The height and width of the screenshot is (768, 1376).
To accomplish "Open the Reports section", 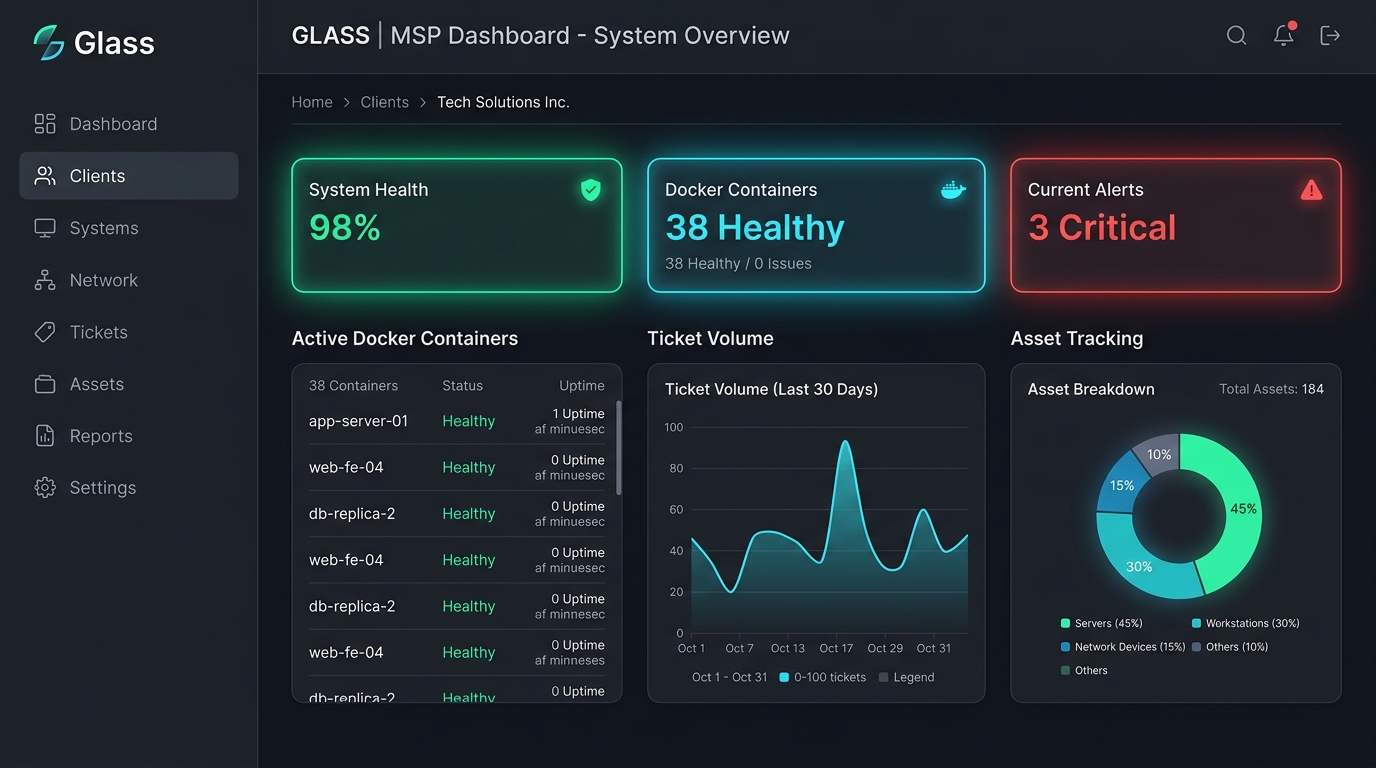I will click(x=129, y=436).
